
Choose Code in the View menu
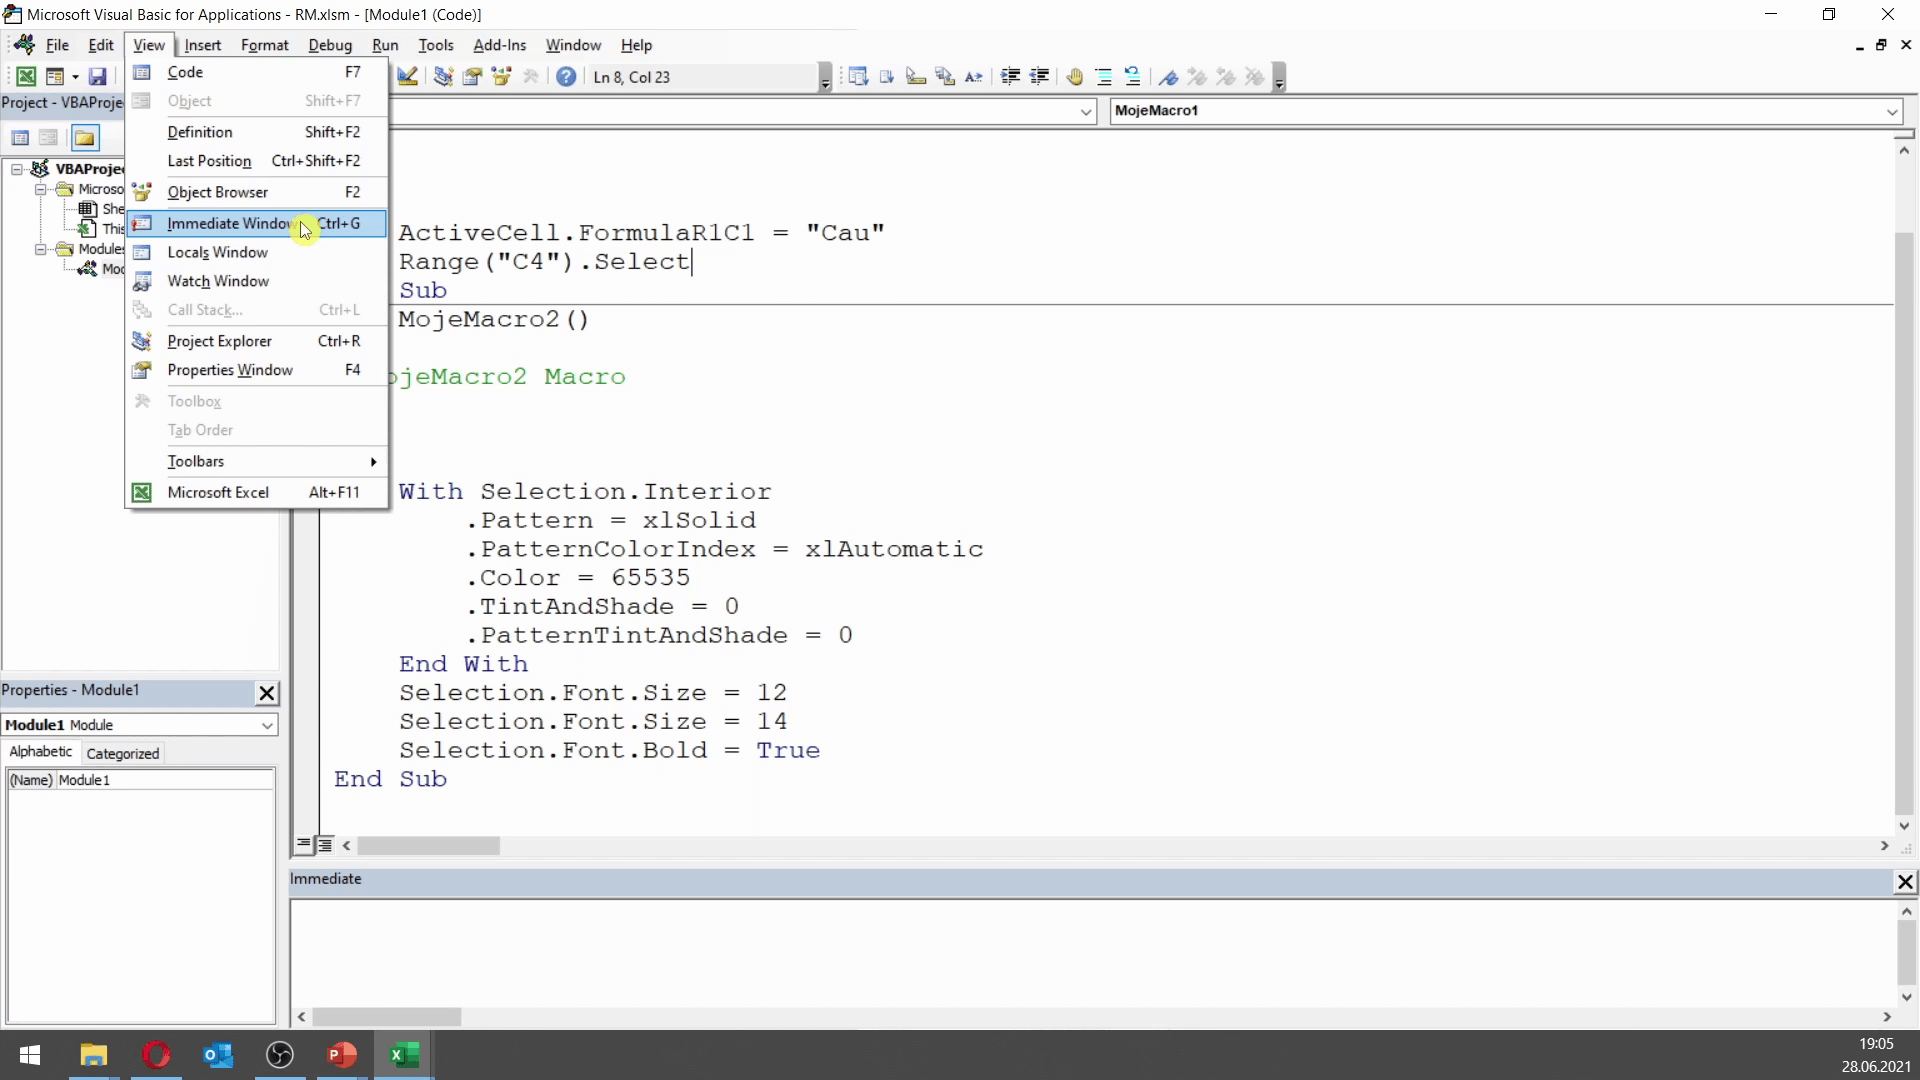257,72
